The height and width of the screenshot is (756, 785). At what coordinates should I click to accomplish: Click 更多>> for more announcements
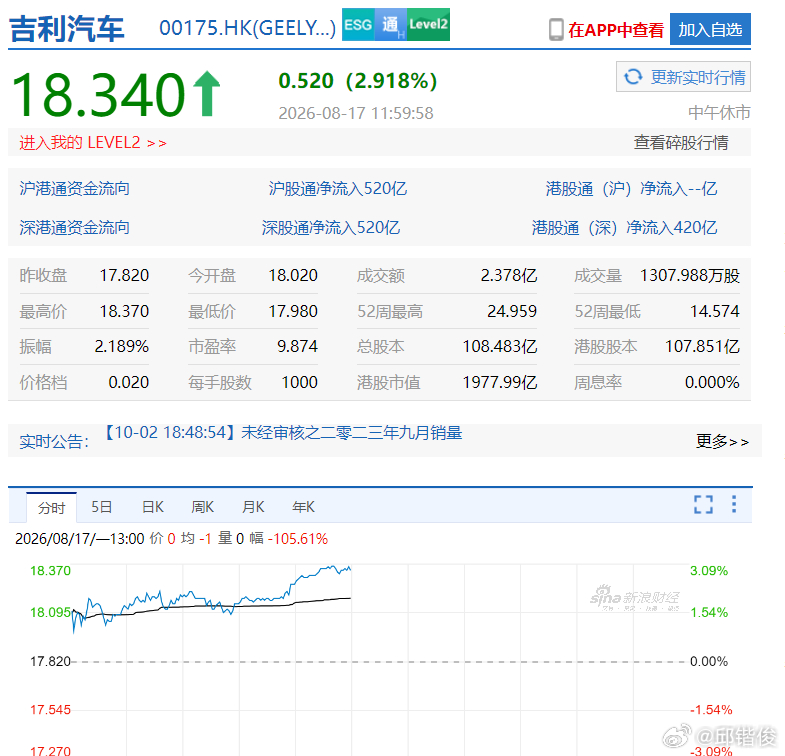coord(722,442)
